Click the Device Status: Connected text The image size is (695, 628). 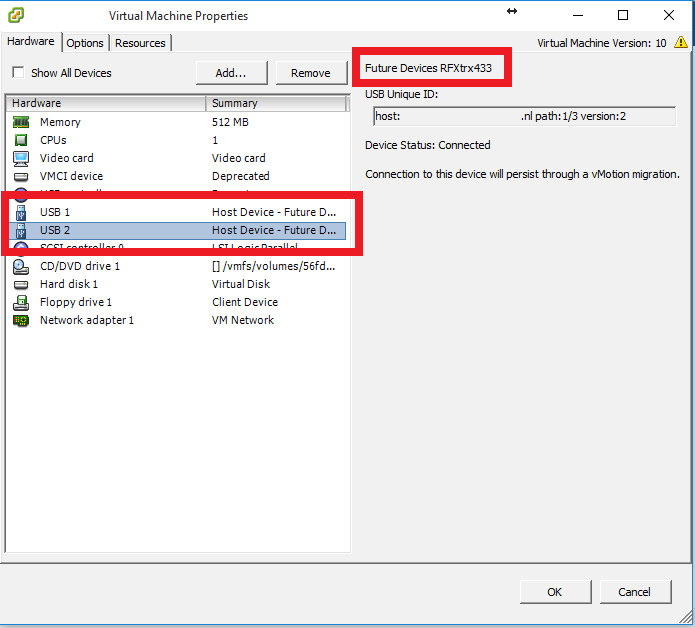[x=428, y=145]
